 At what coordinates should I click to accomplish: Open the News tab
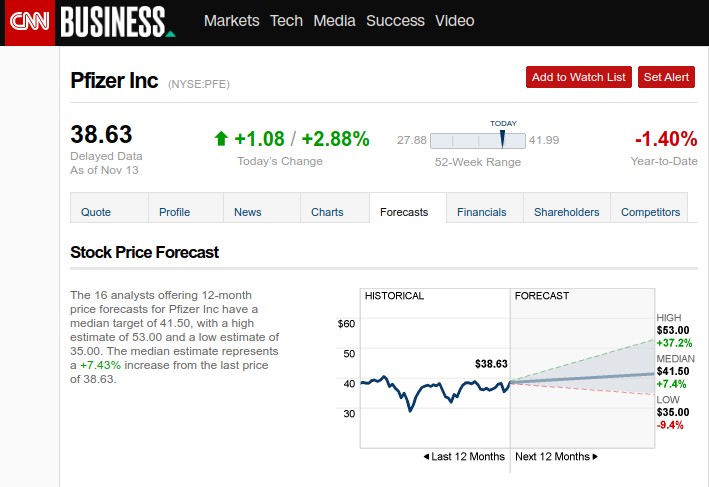pyautogui.click(x=248, y=212)
